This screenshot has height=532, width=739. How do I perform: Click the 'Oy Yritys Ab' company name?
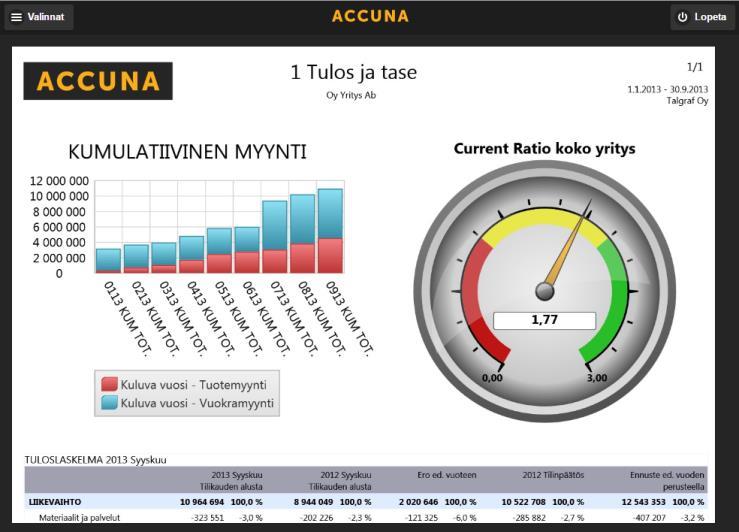point(351,95)
